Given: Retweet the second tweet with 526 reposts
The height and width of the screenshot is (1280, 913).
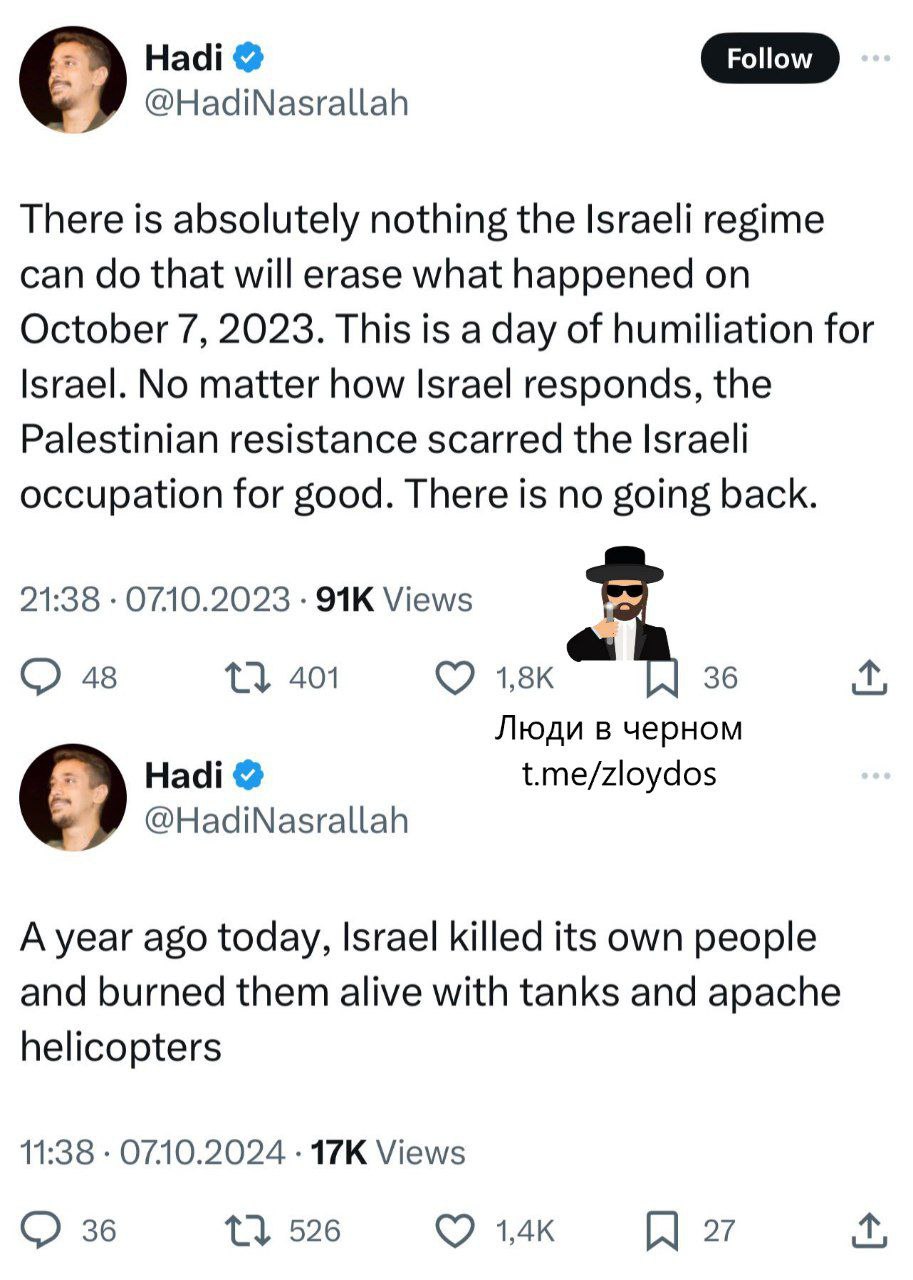Looking at the screenshot, I should (260, 1229).
